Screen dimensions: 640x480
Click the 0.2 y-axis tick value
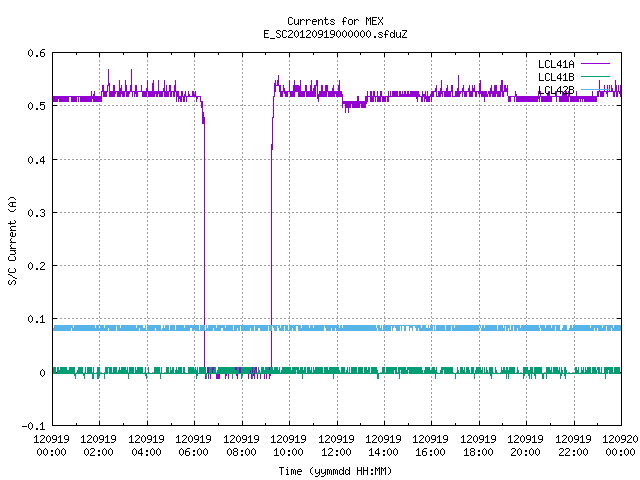click(x=36, y=266)
